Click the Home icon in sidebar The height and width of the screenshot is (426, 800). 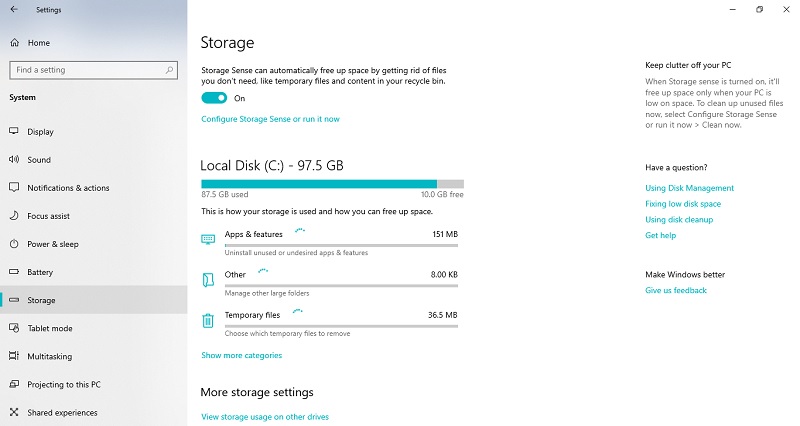15,43
